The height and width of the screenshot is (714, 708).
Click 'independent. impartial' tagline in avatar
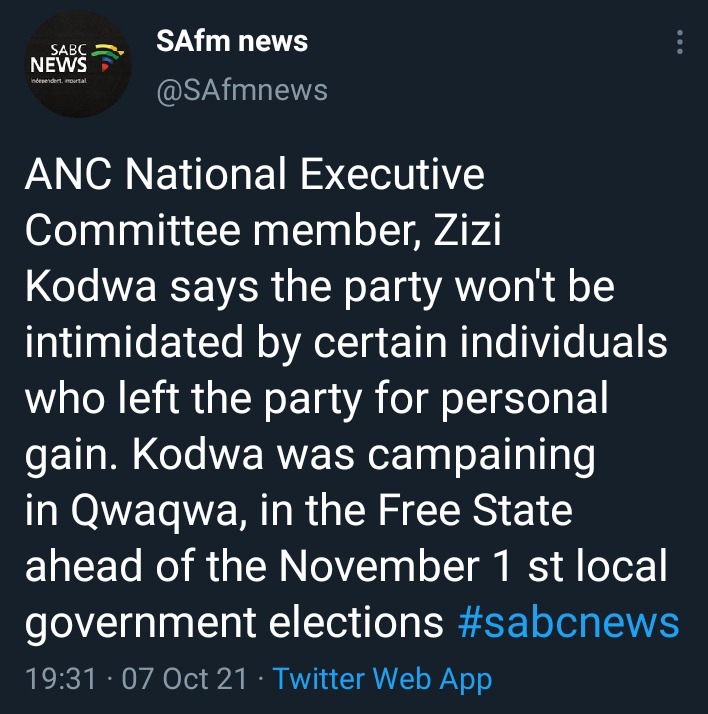58,81
